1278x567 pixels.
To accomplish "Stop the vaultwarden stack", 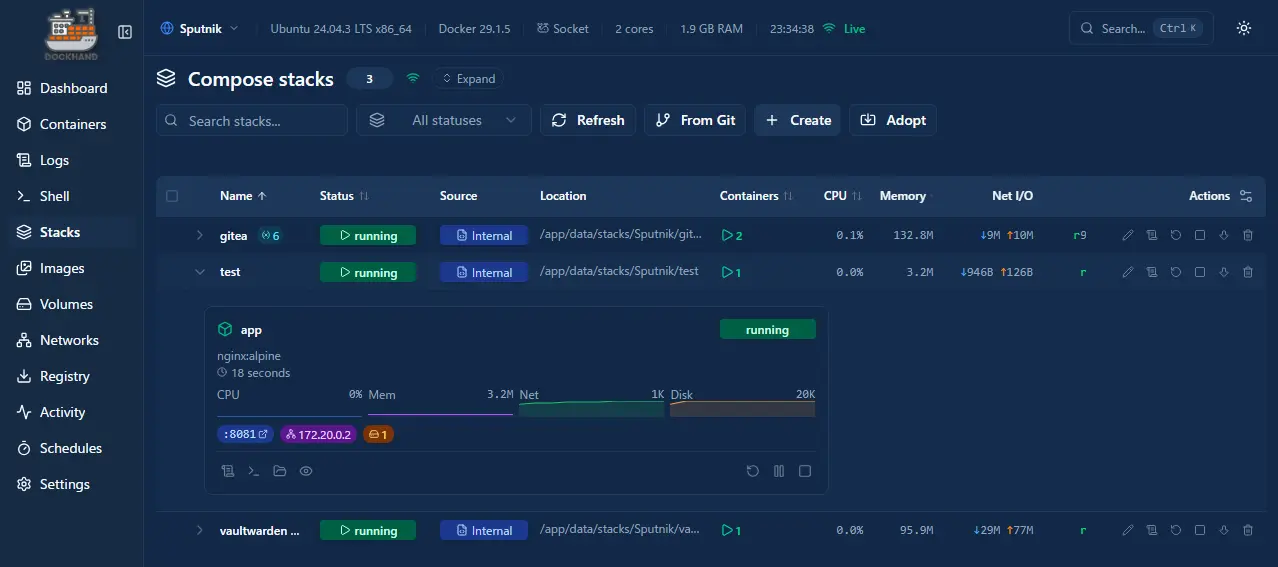I will coord(1200,531).
